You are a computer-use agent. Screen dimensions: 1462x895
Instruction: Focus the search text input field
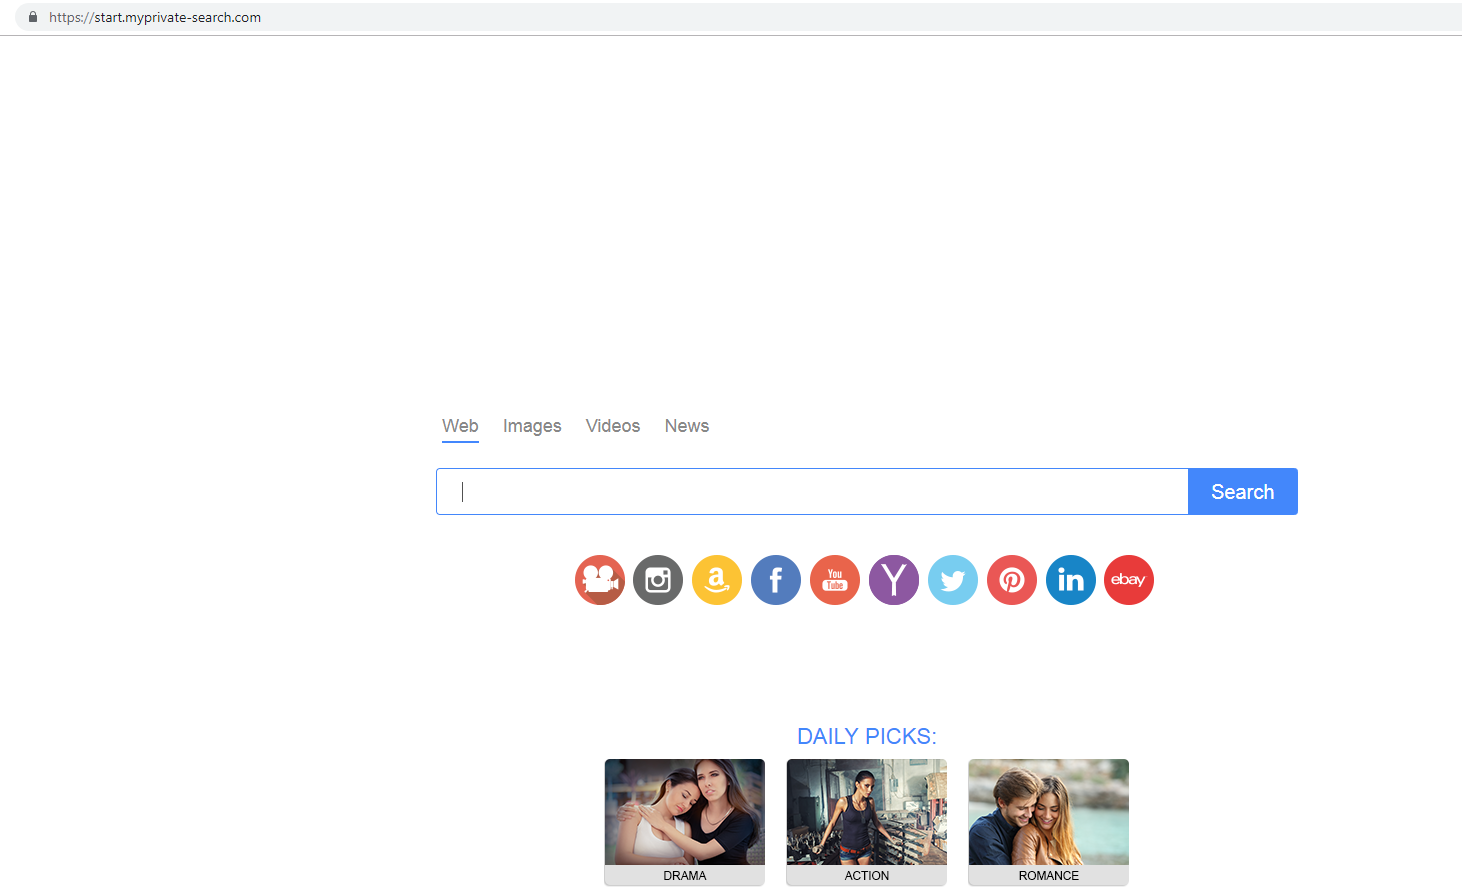pos(812,492)
